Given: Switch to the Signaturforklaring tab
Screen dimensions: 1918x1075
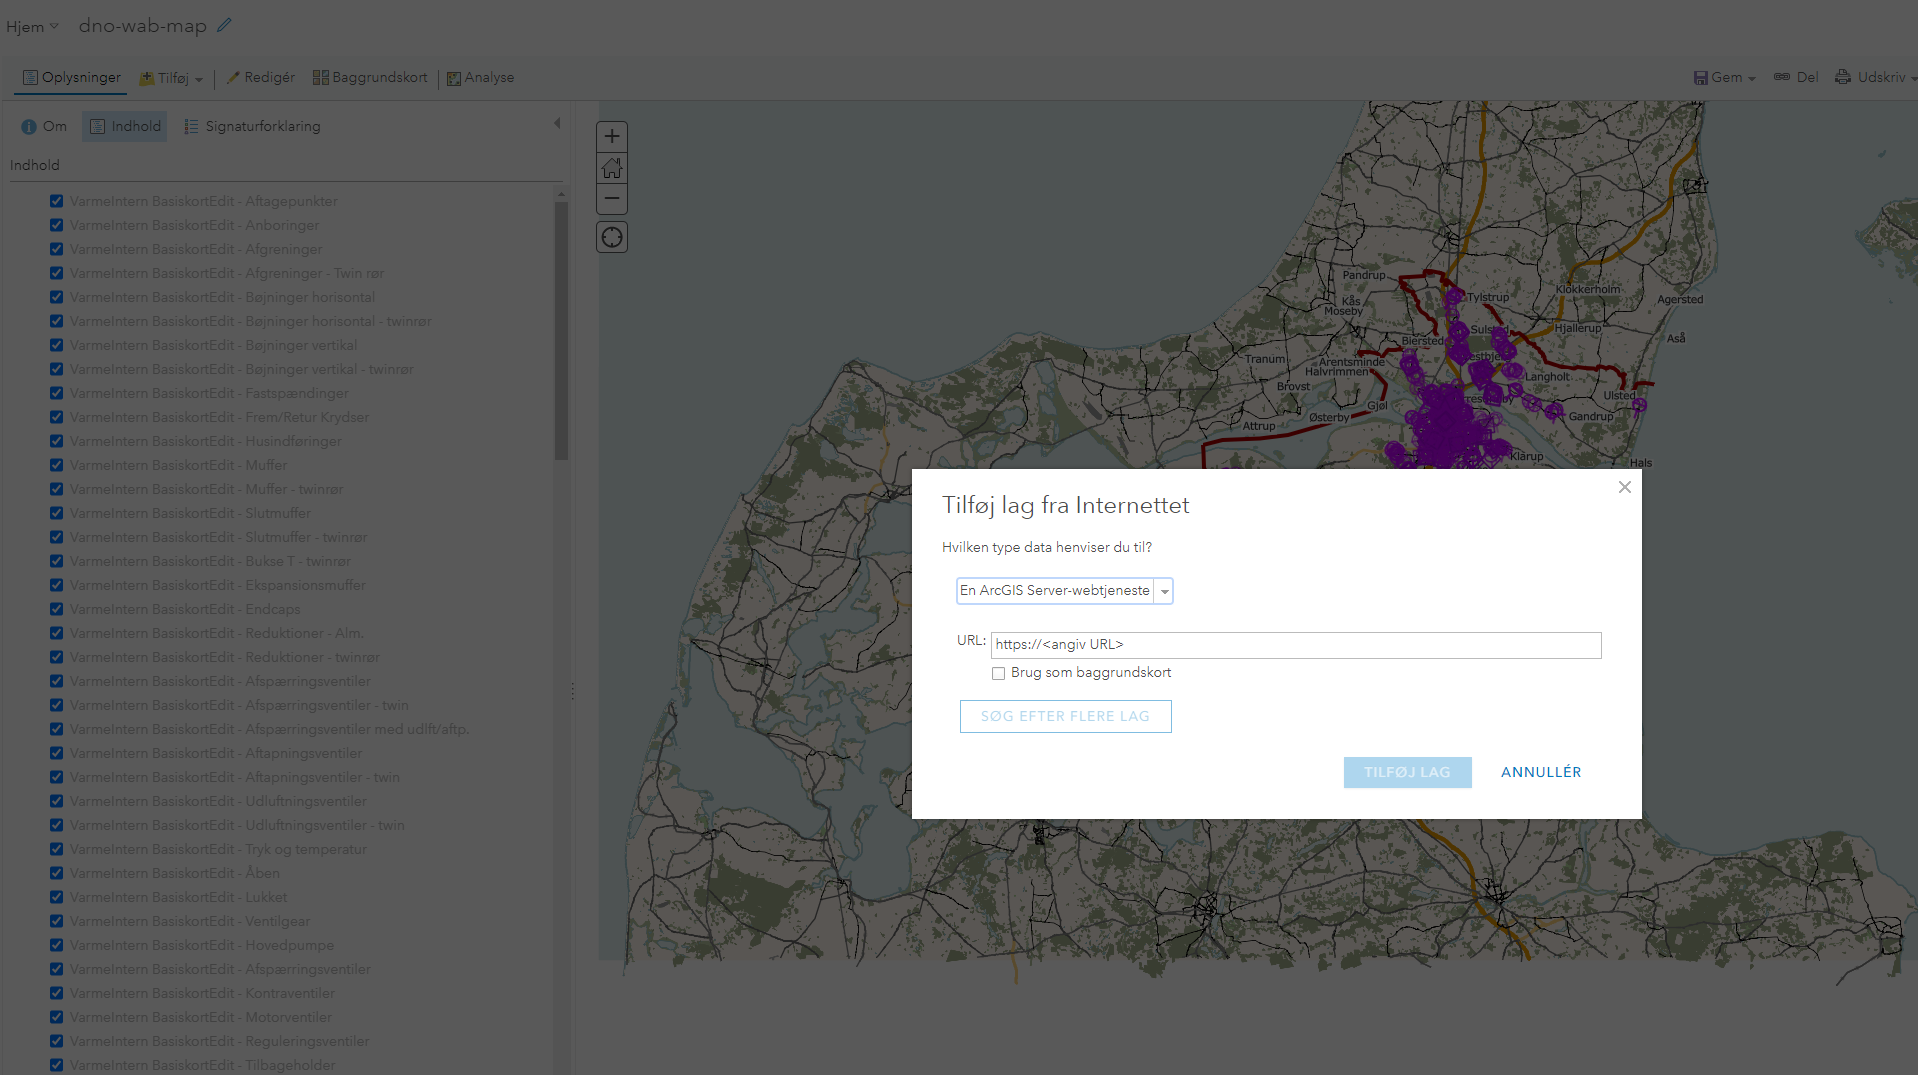Looking at the screenshot, I should pyautogui.click(x=252, y=126).
